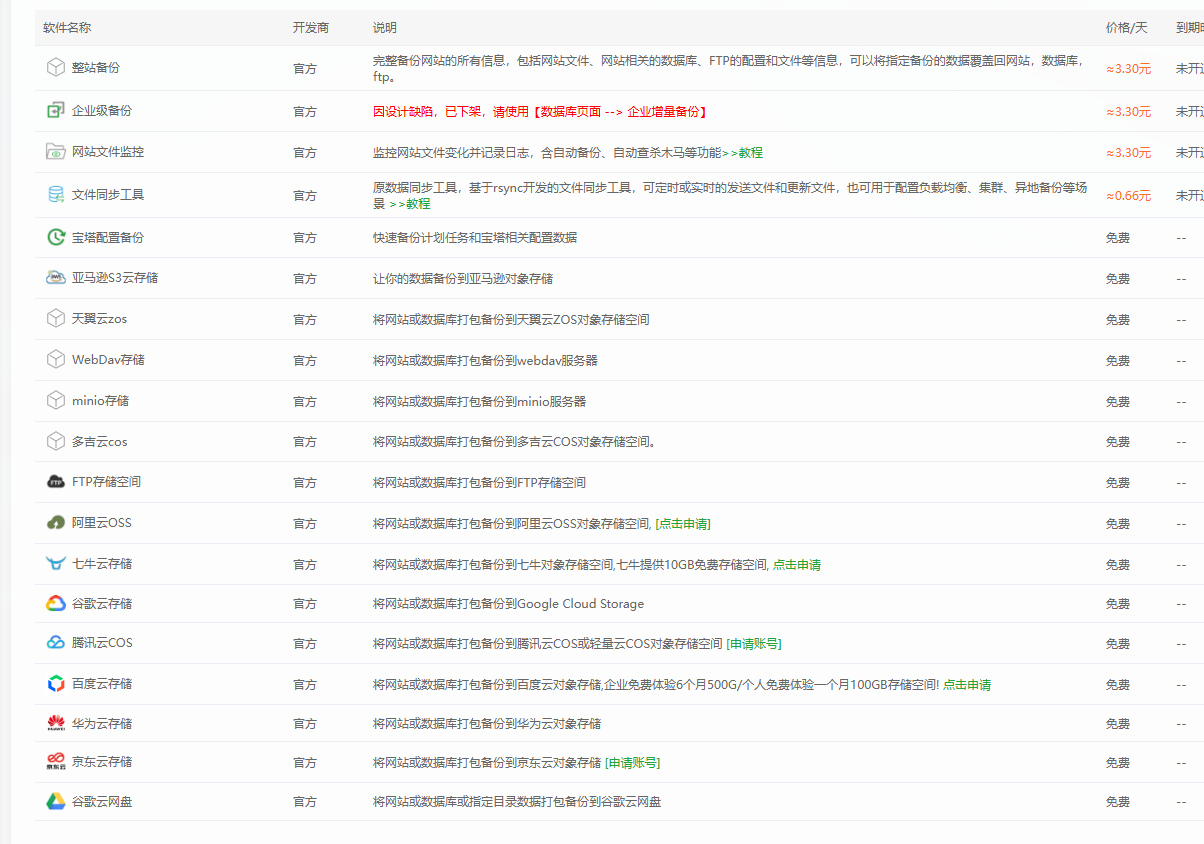
Task: Click the 企业级备份 plugin icon
Action: click(x=56, y=110)
